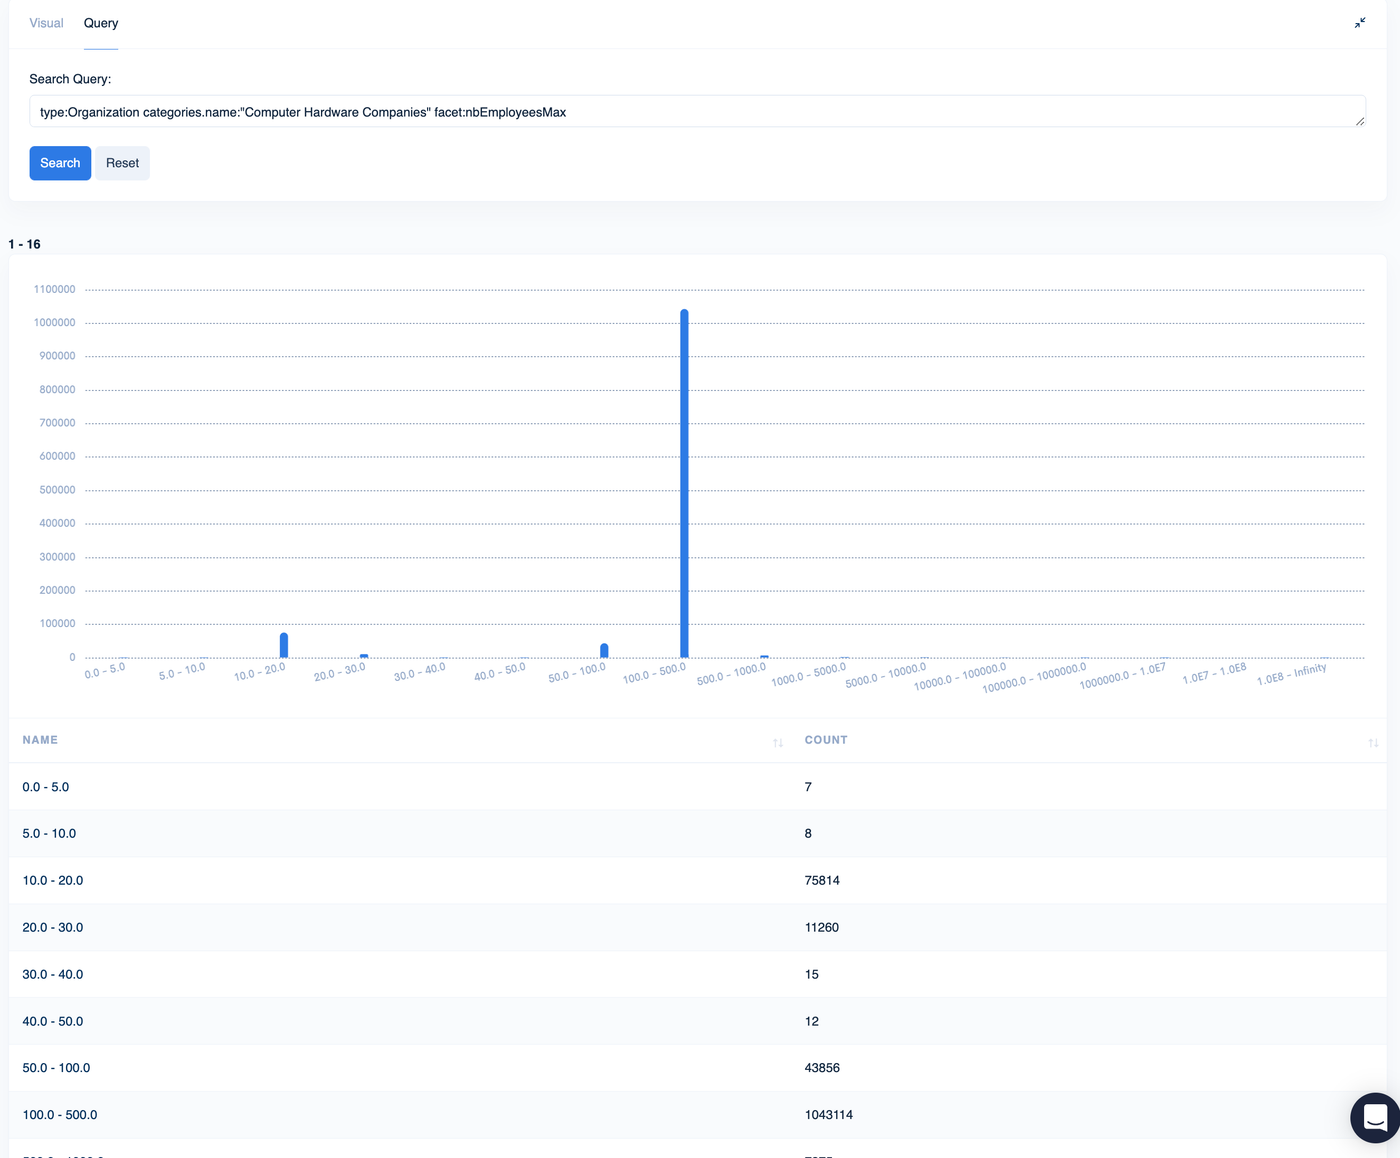This screenshot has height=1158, width=1400.
Task: Grab the query textarea resize handle
Action: [1360, 121]
